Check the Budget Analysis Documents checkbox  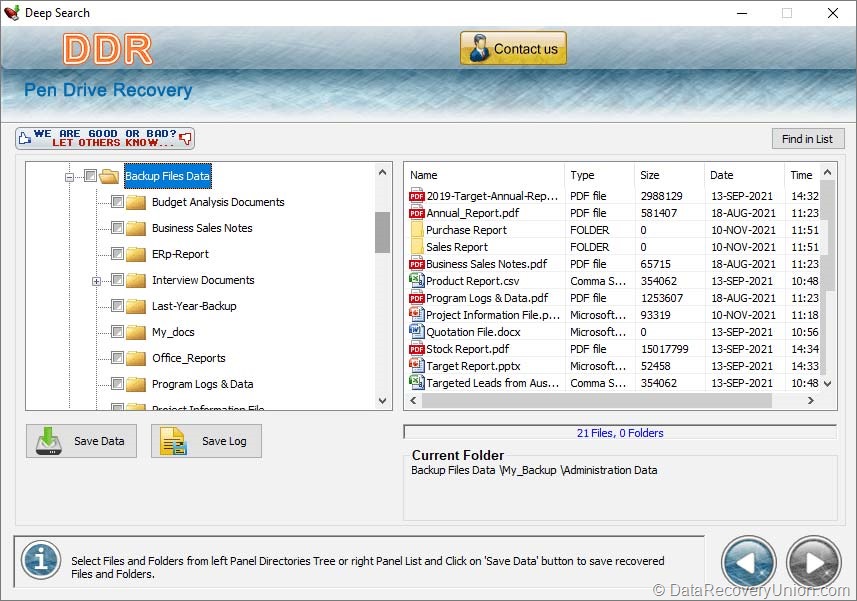117,202
